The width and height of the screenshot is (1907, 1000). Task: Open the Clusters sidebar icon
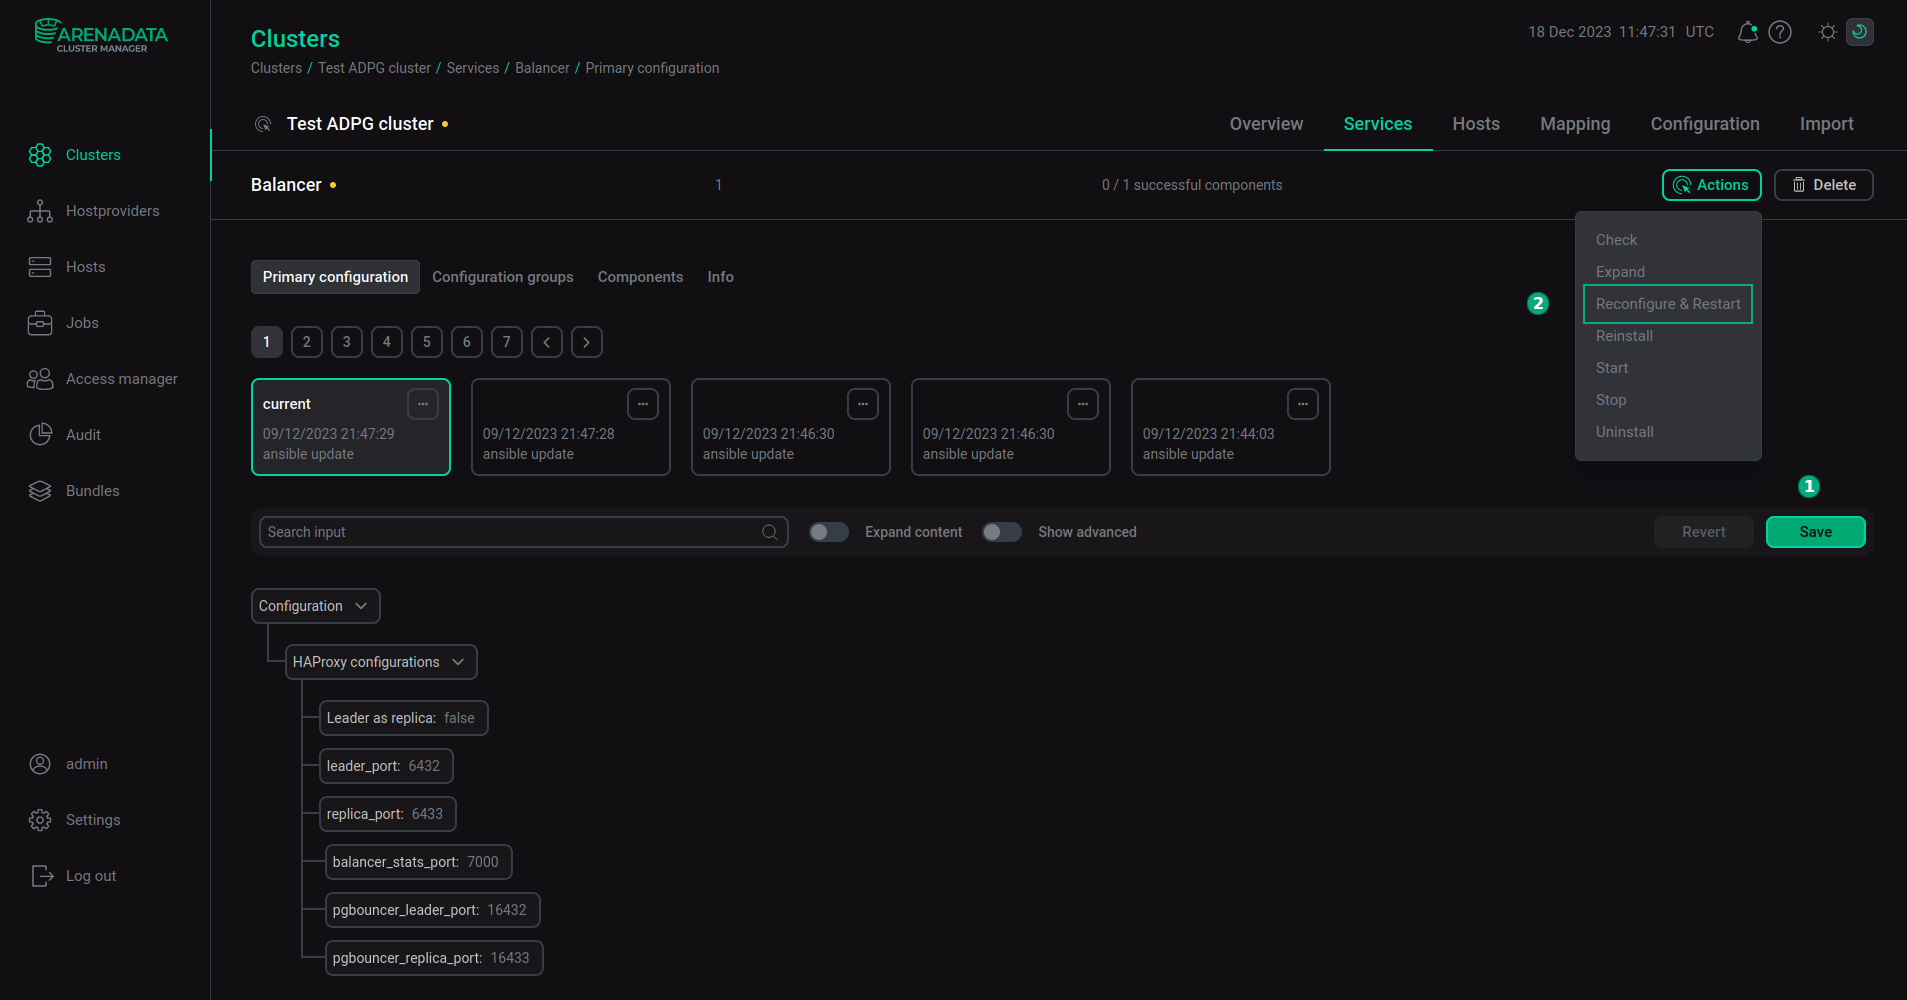(40, 155)
